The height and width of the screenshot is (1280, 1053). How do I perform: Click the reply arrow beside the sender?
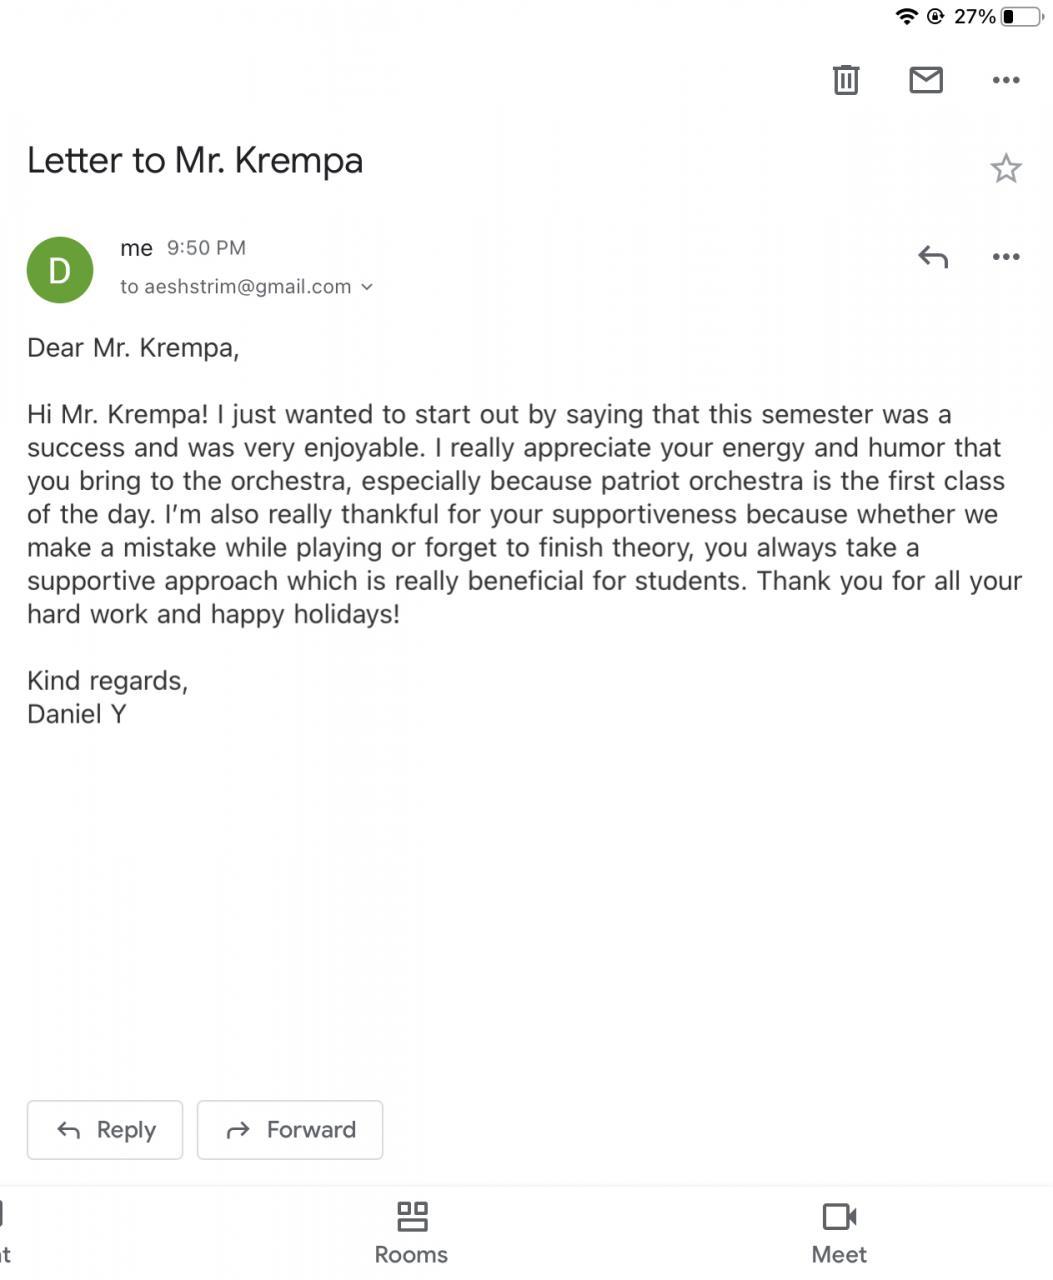(x=932, y=257)
